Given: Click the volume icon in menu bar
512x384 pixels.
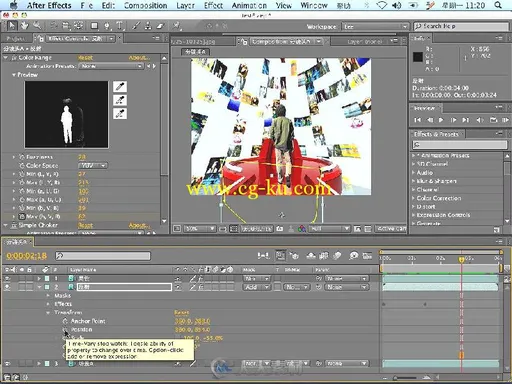Looking at the screenshot, I should (397, 5).
